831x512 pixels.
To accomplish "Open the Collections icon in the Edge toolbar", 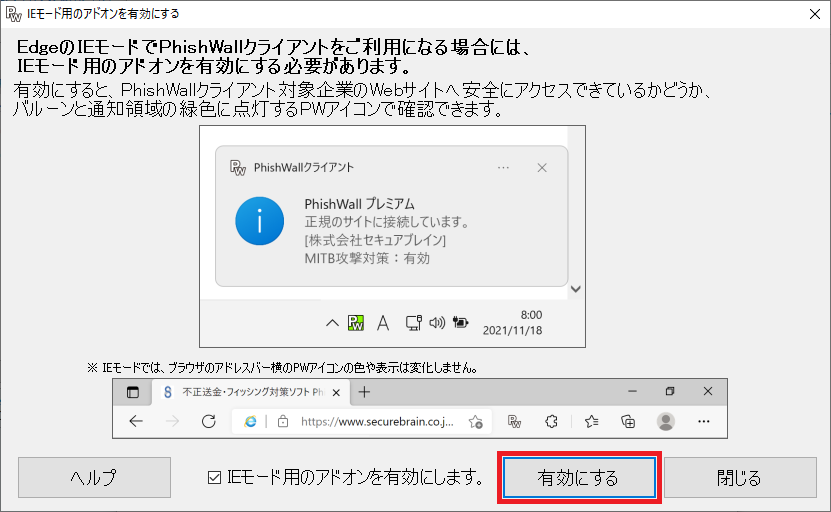I will (x=628, y=421).
